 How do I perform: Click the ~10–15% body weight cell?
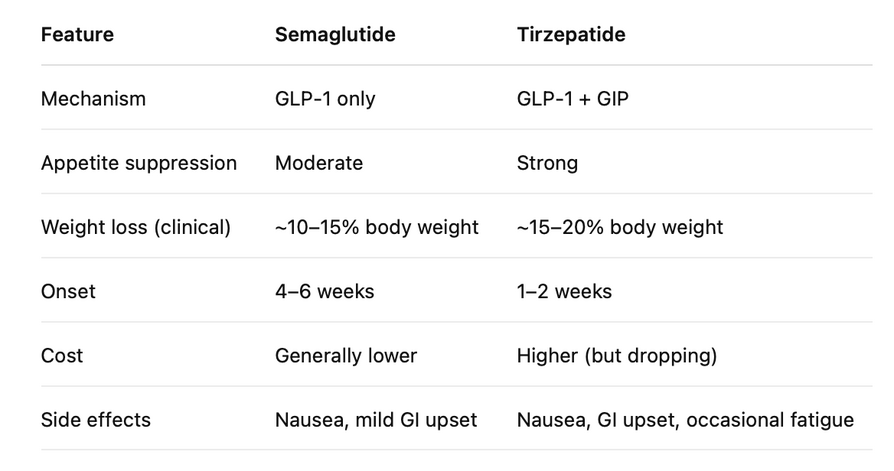point(376,227)
